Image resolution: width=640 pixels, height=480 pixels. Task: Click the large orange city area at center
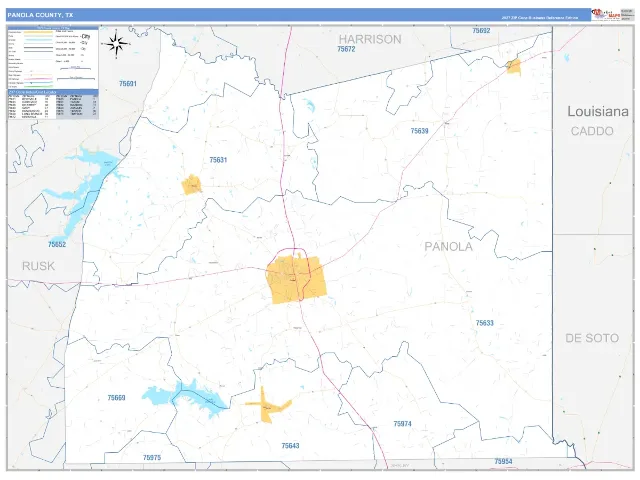(297, 279)
